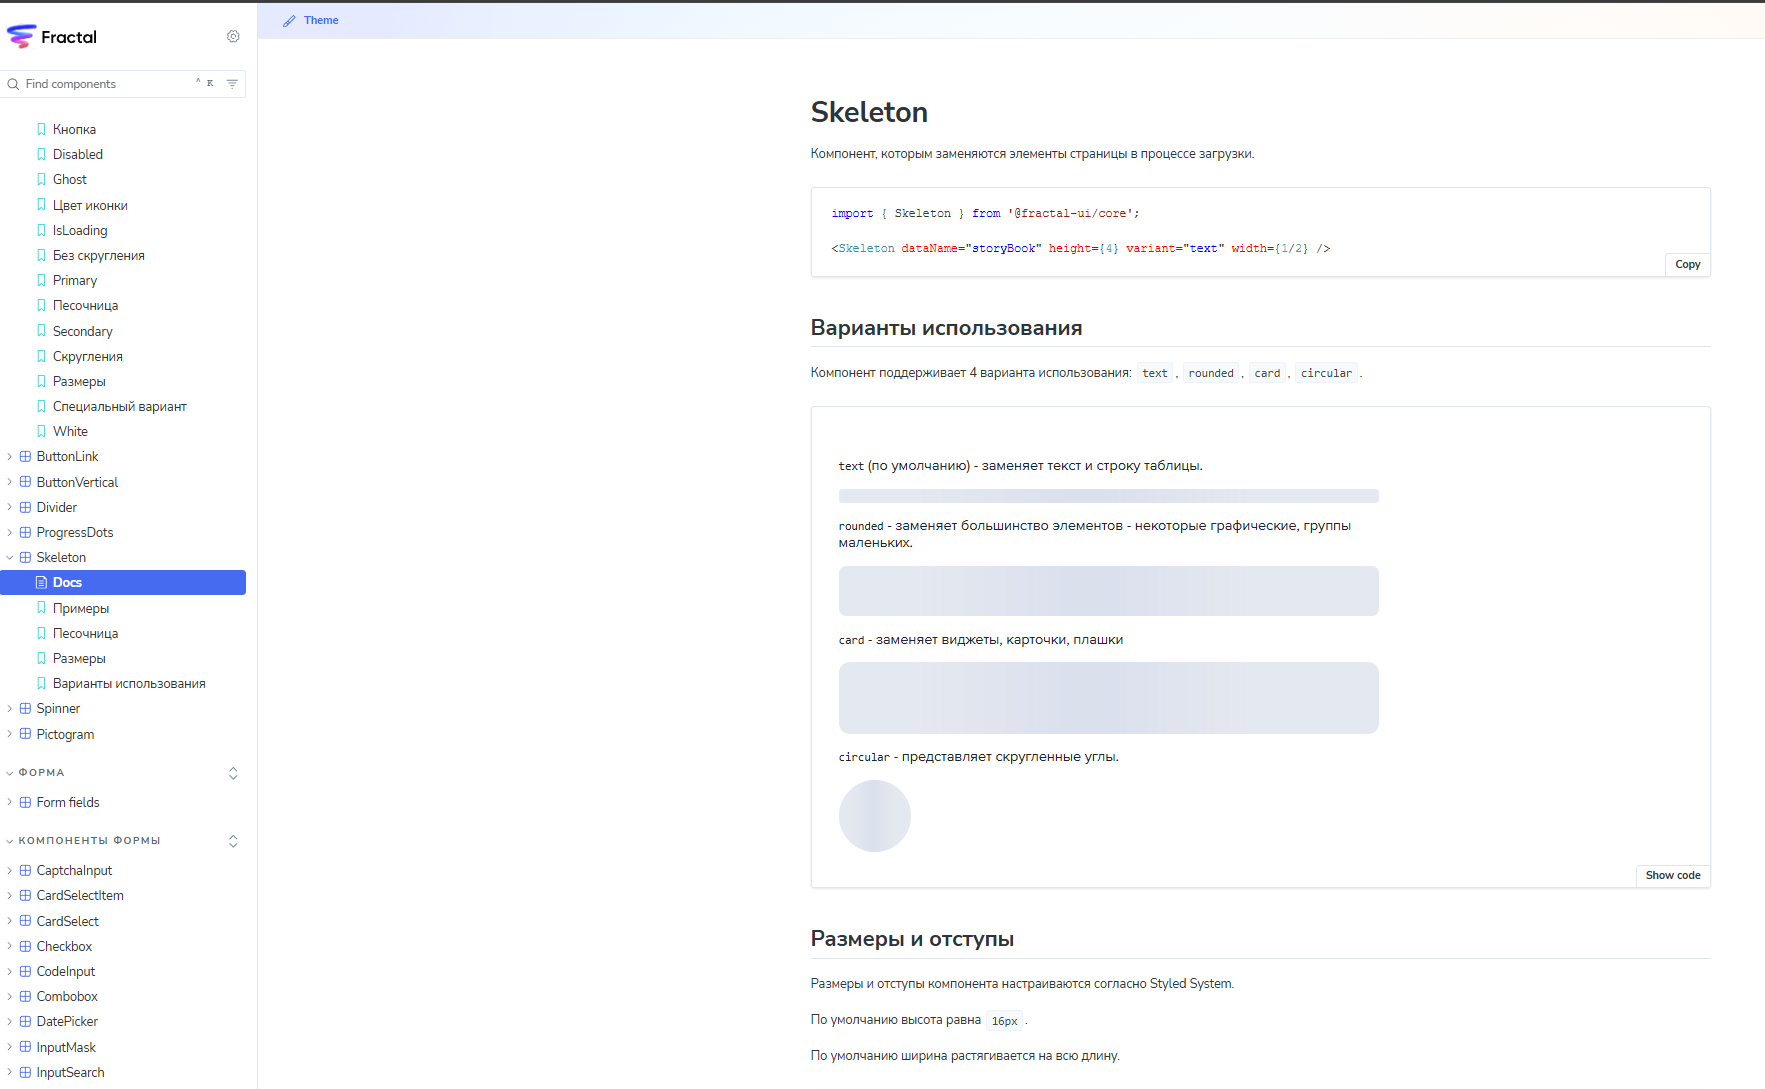Screen dimensions: 1765x1089
Task: Click the Theme pencil icon in toolbar
Action: (289, 21)
